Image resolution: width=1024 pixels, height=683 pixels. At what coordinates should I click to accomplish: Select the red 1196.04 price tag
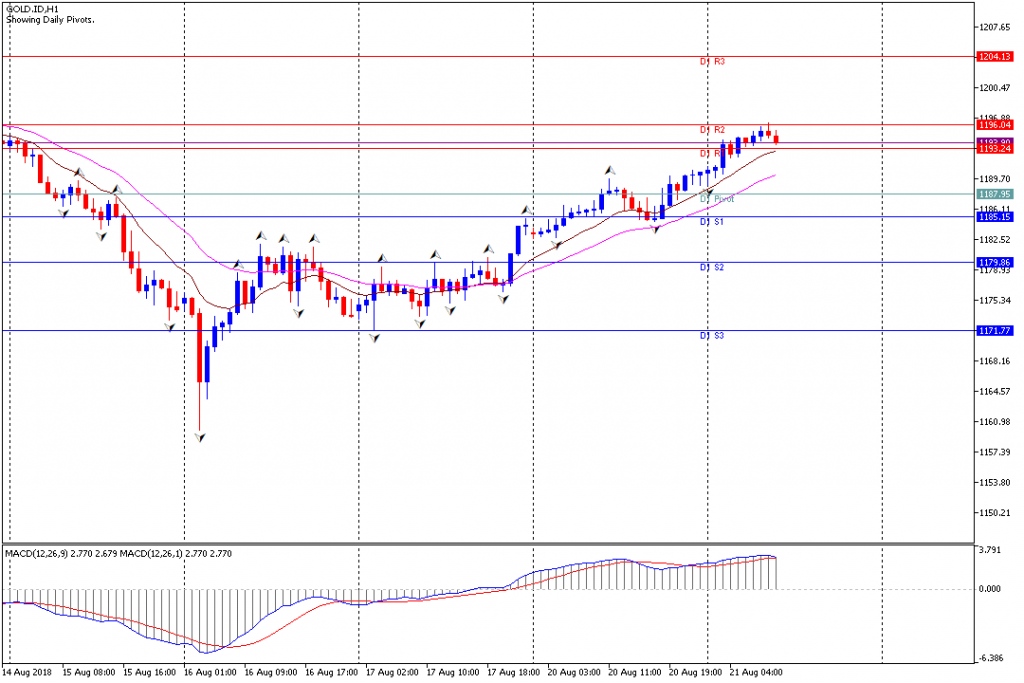pyautogui.click(x=995, y=125)
